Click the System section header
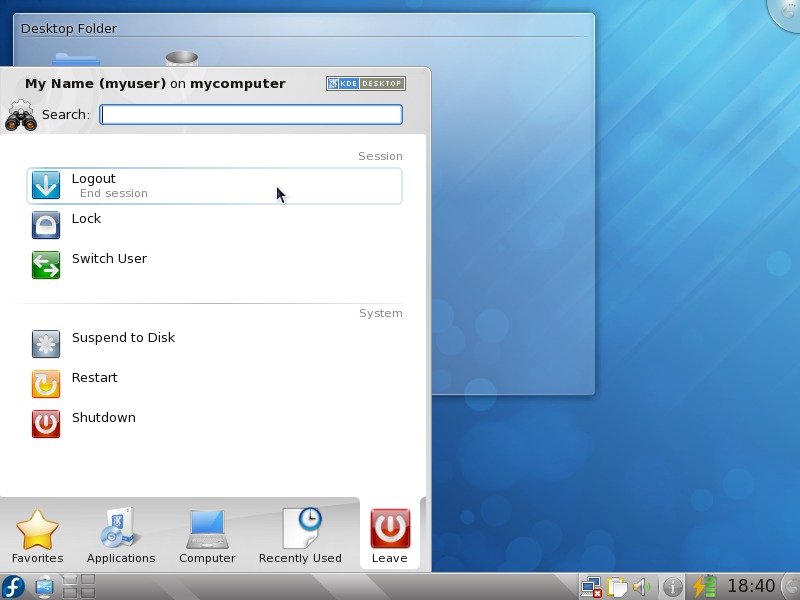Image resolution: width=800 pixels, height=600 pixels. coord(381,313)
